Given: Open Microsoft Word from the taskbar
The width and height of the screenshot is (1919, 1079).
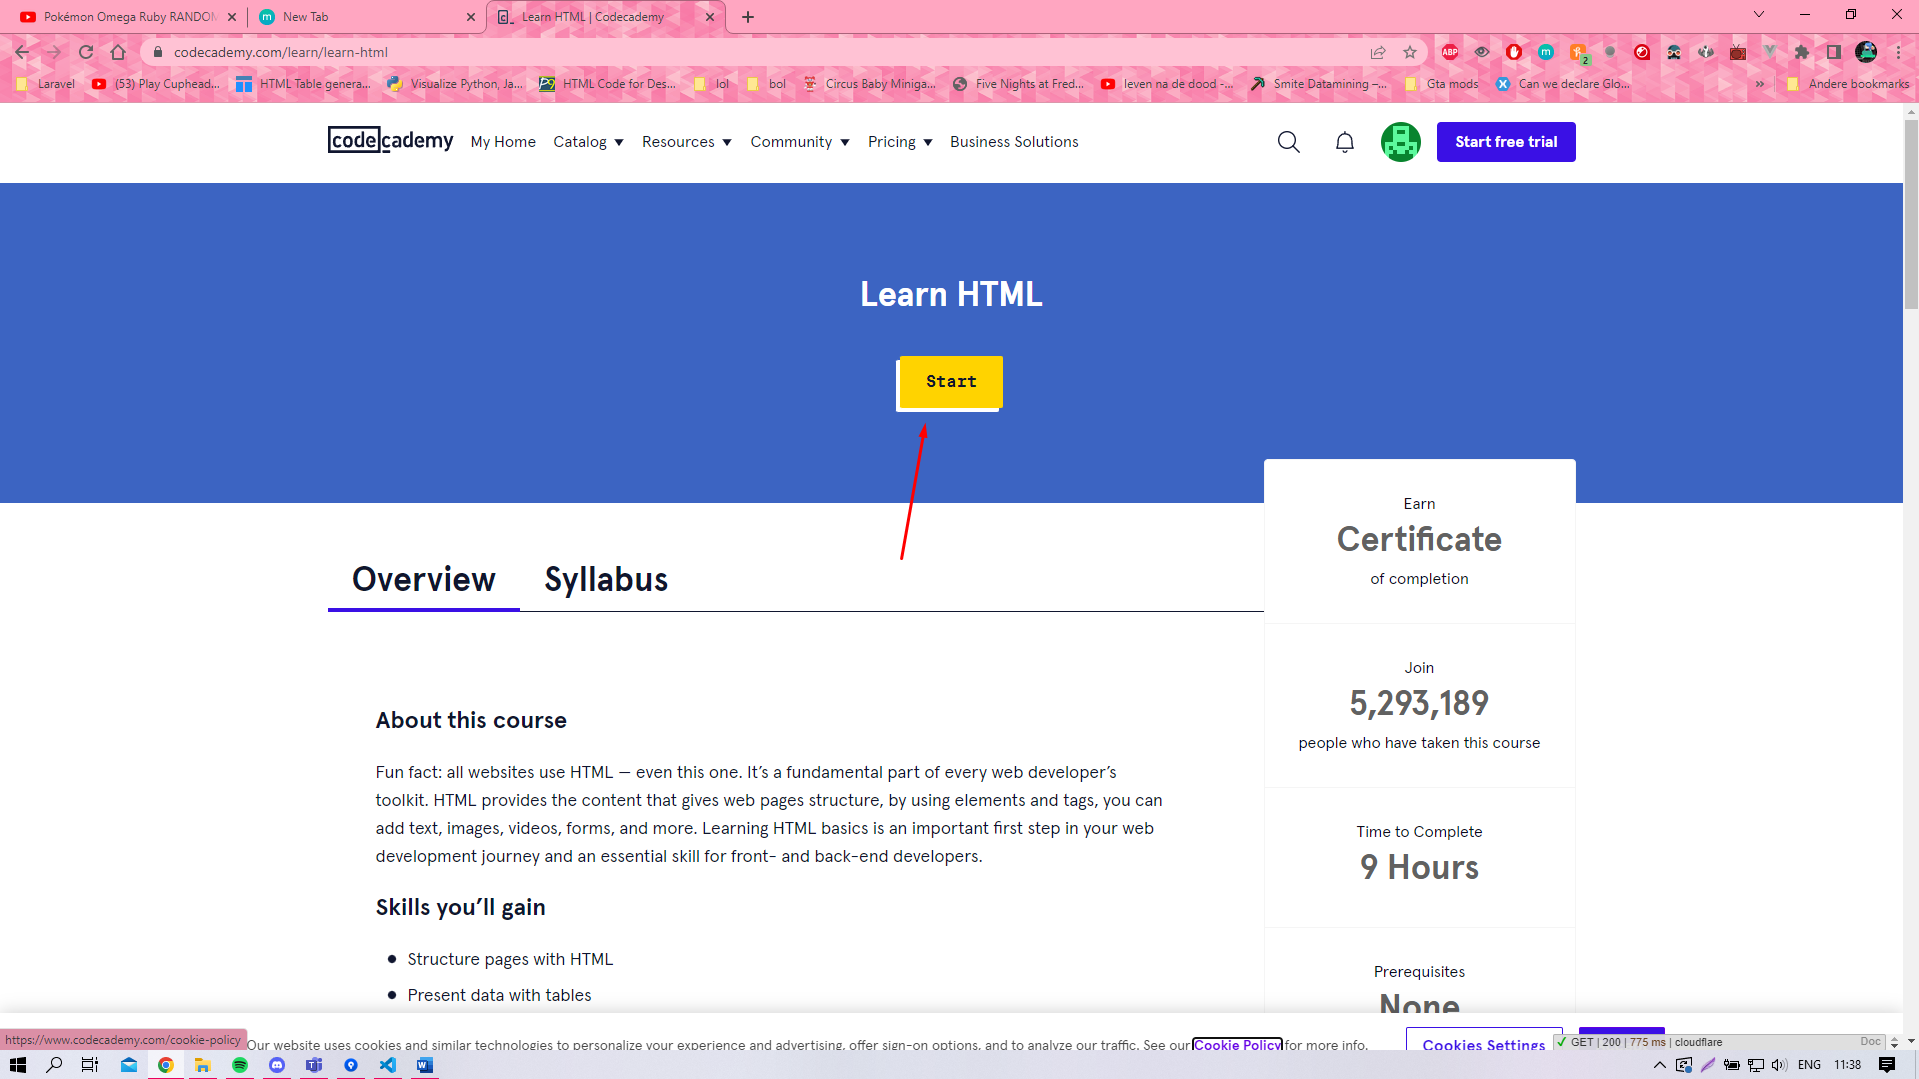Looking at the screenshot, I should 425,1065.
